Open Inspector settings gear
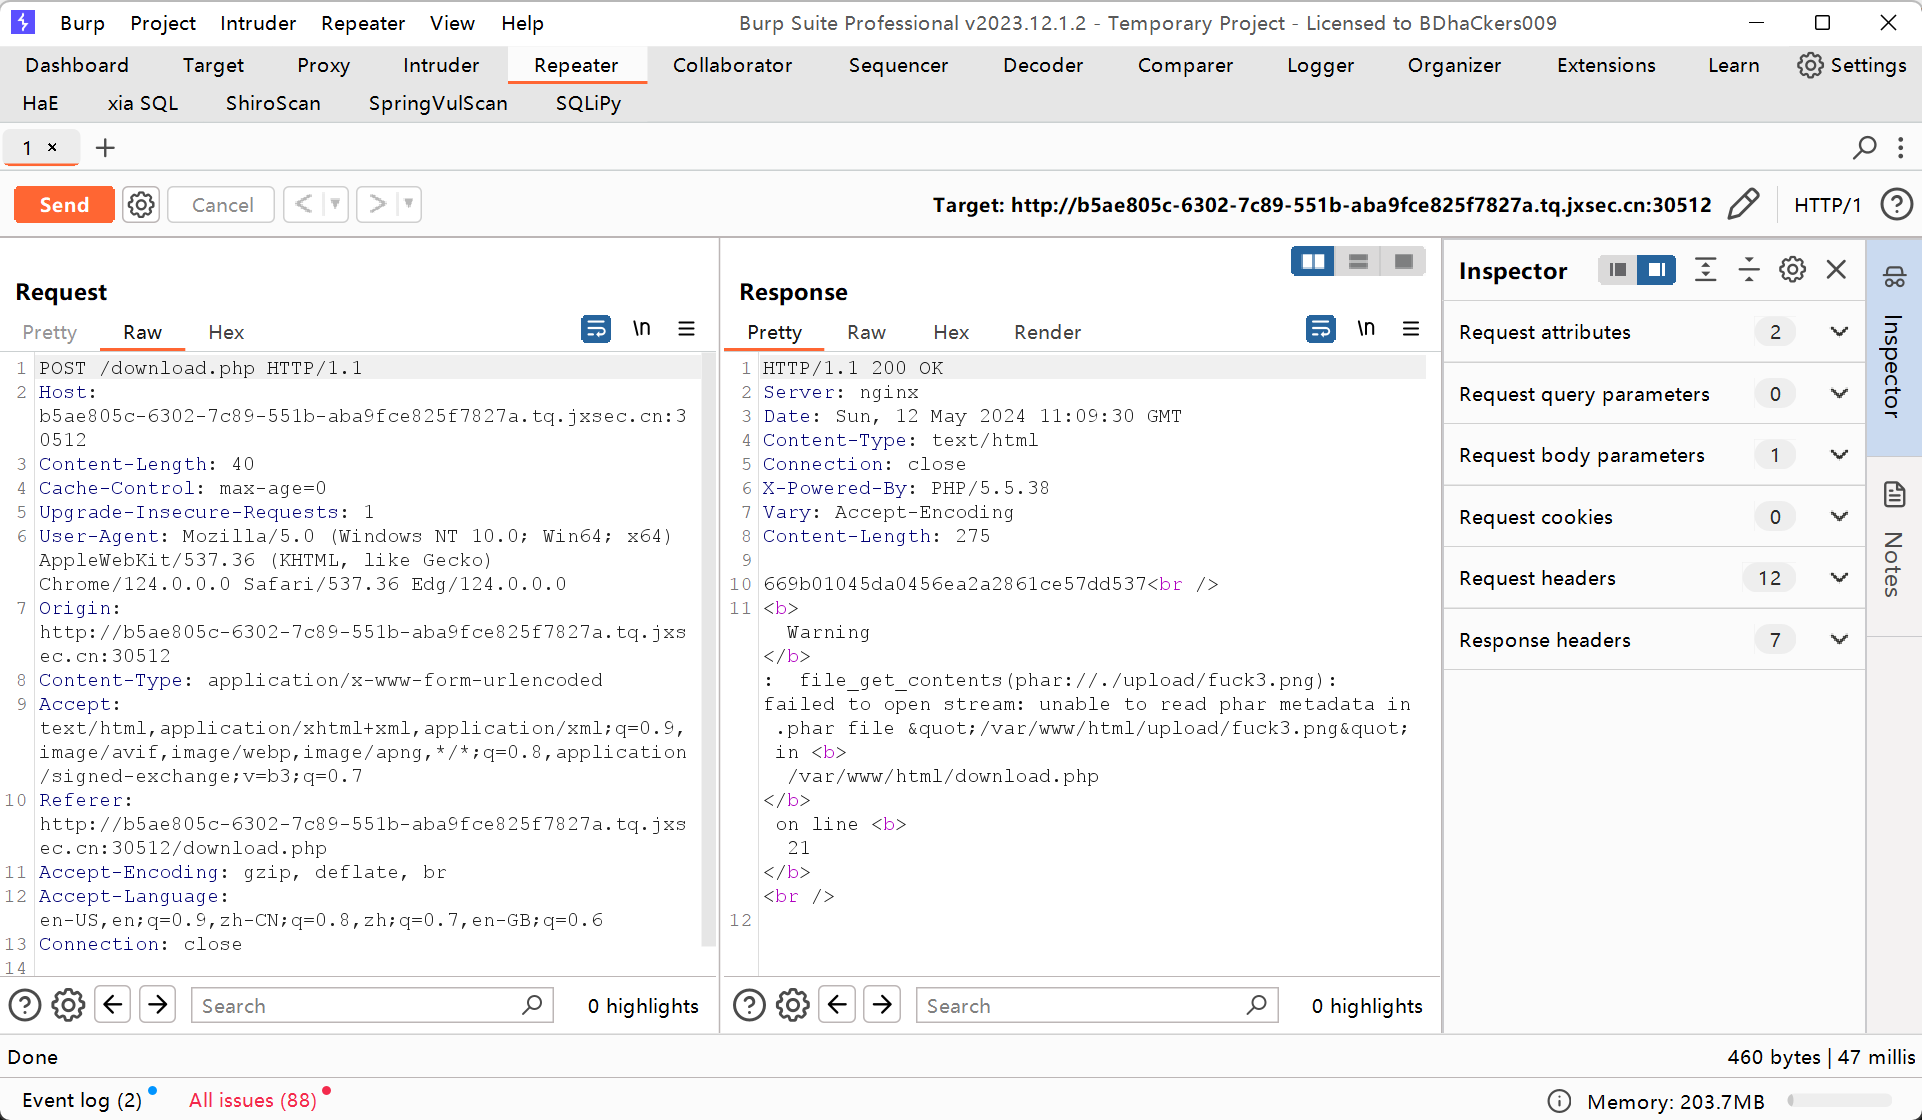The image size is (1922, 1120). tap(1792, 269)
